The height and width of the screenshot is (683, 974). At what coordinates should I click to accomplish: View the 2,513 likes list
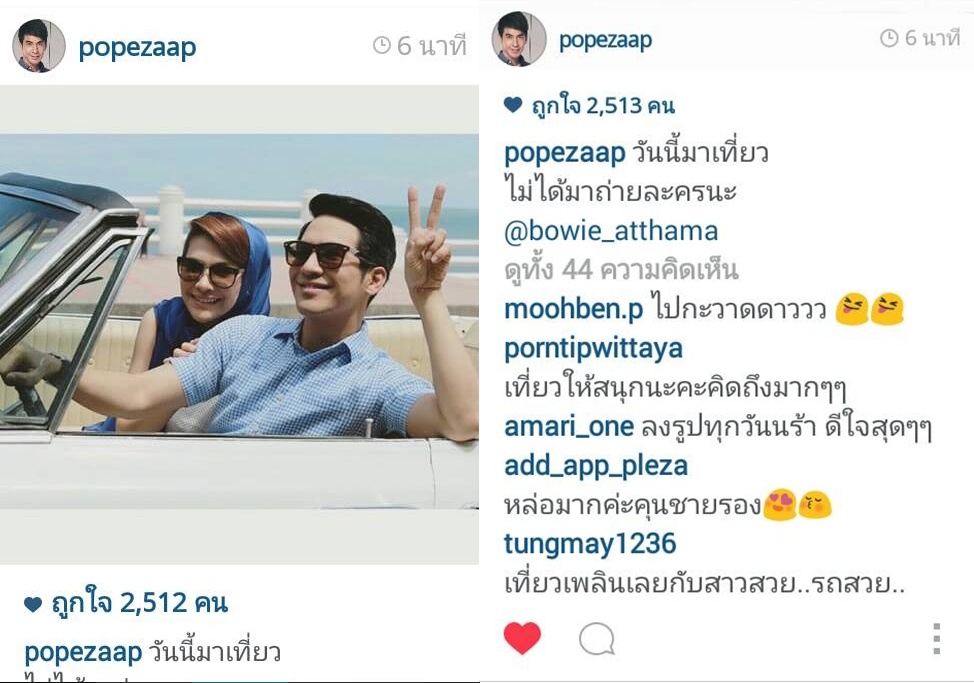point(603,106)
